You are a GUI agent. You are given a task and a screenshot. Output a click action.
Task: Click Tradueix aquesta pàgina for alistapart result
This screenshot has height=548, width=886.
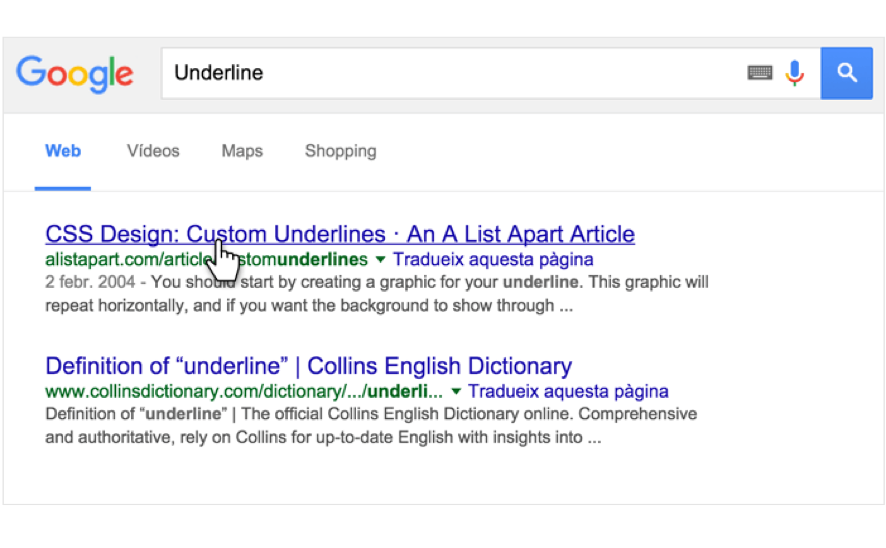point(493,259)
